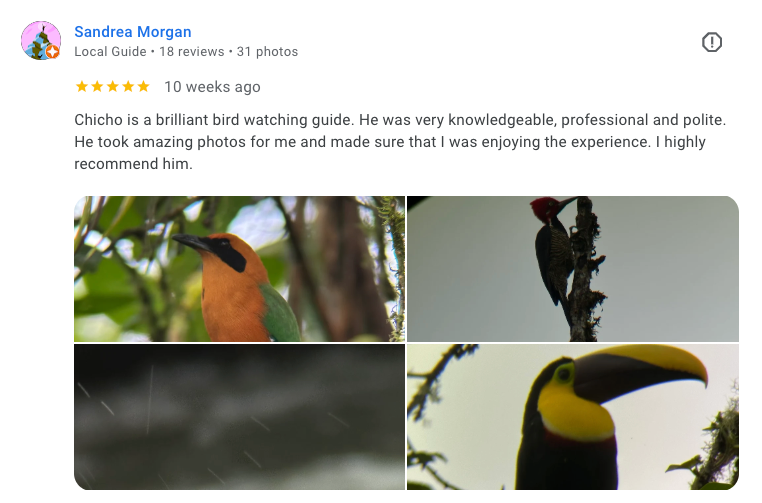Click the orange Local Guide badge on avatar
The height and width of the screenshot is (503, 762).
[53, 52]
